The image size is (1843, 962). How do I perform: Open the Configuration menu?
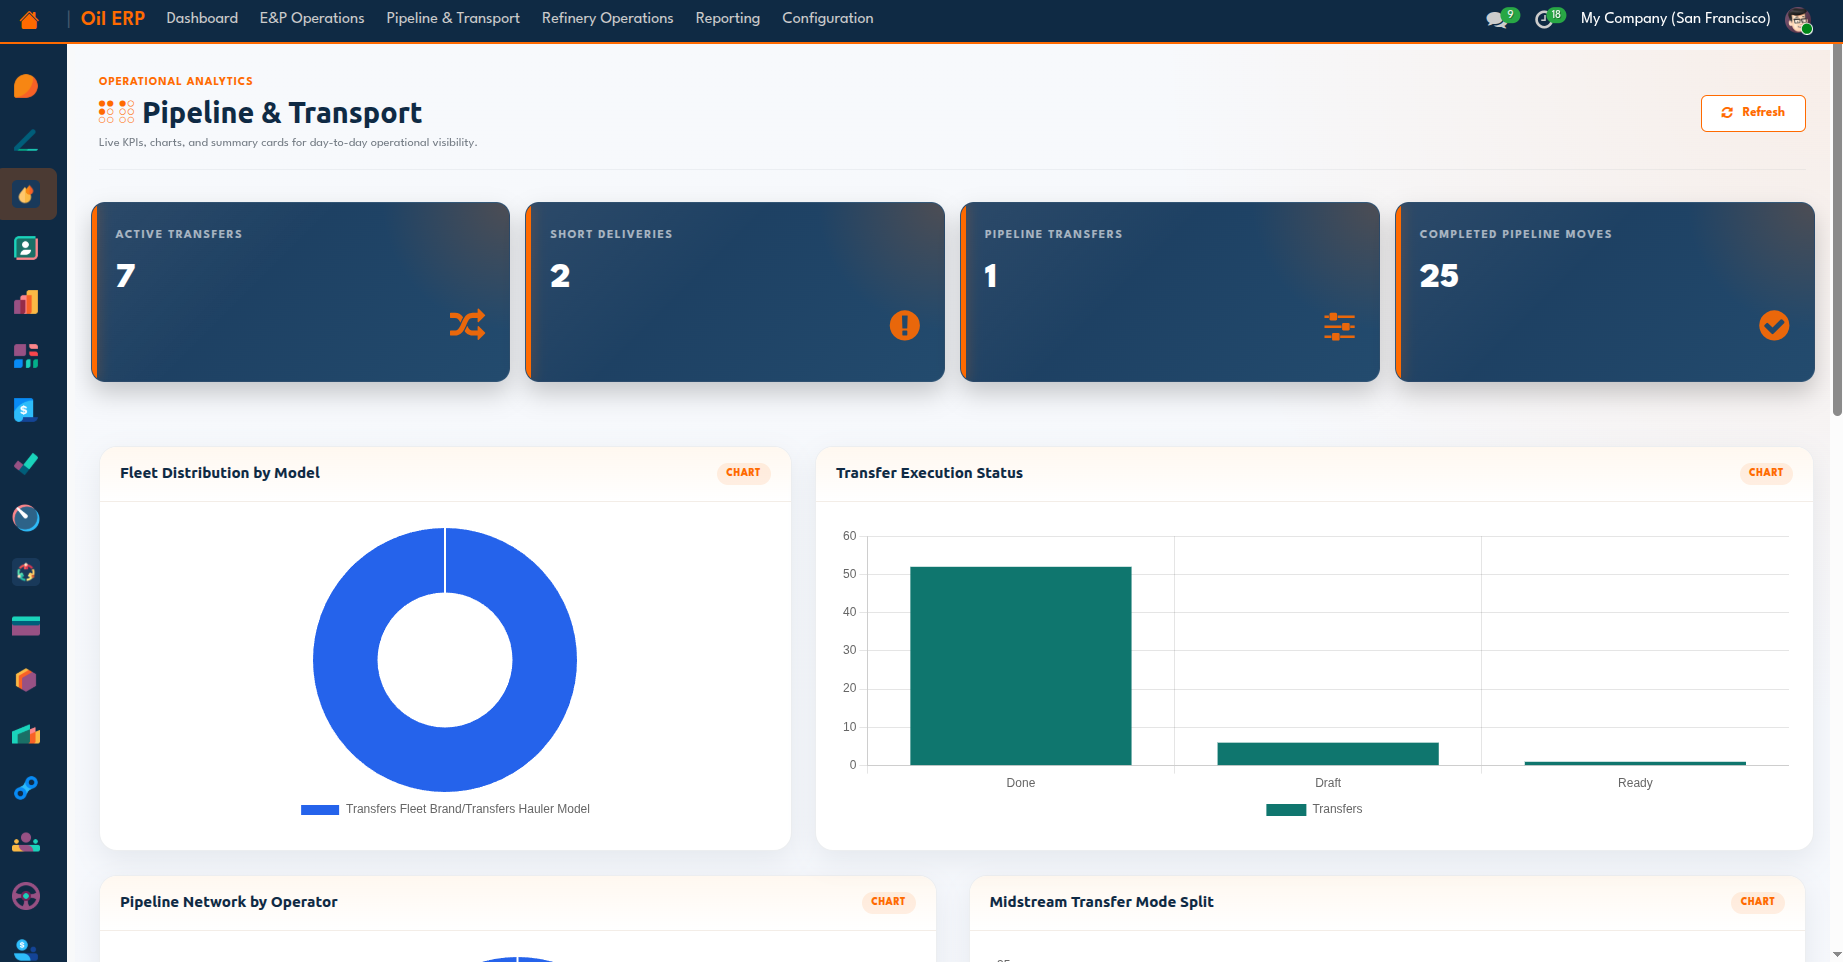point(827,18)
